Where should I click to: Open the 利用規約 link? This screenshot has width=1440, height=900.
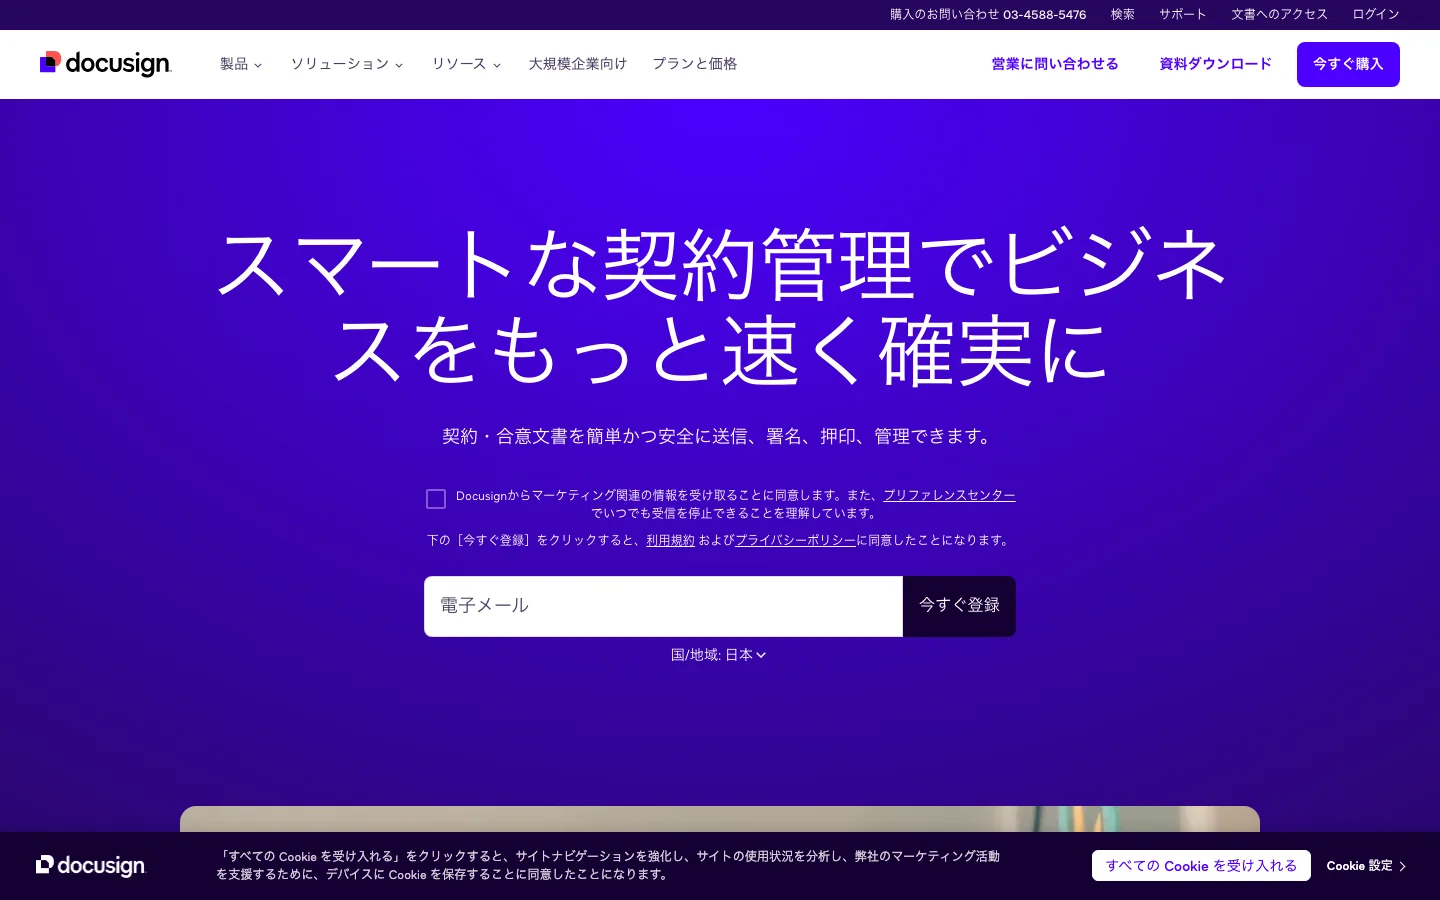point(670,540)
